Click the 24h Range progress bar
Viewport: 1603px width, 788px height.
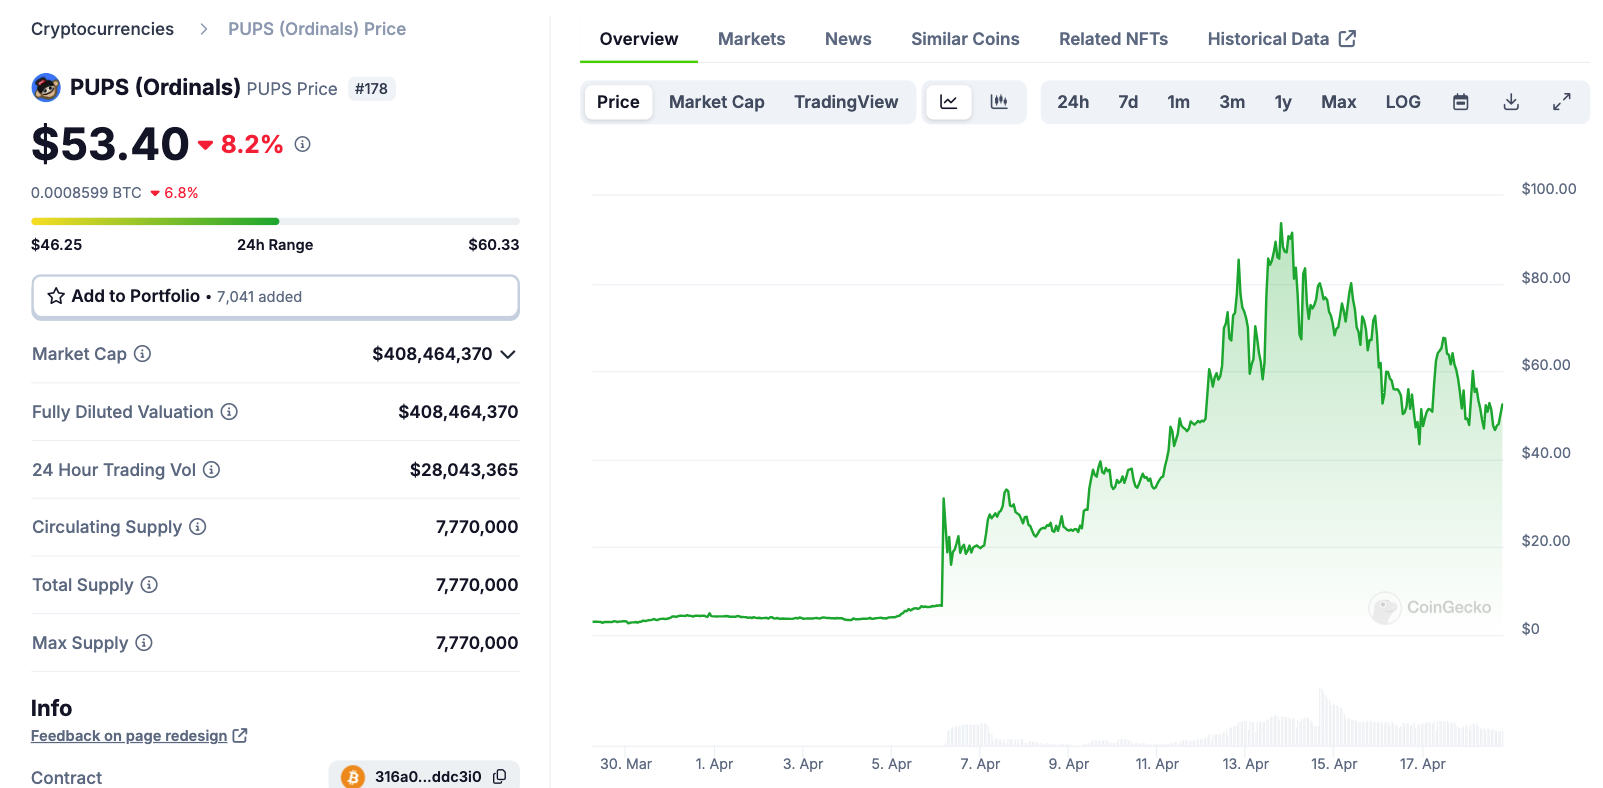[275, 221]
